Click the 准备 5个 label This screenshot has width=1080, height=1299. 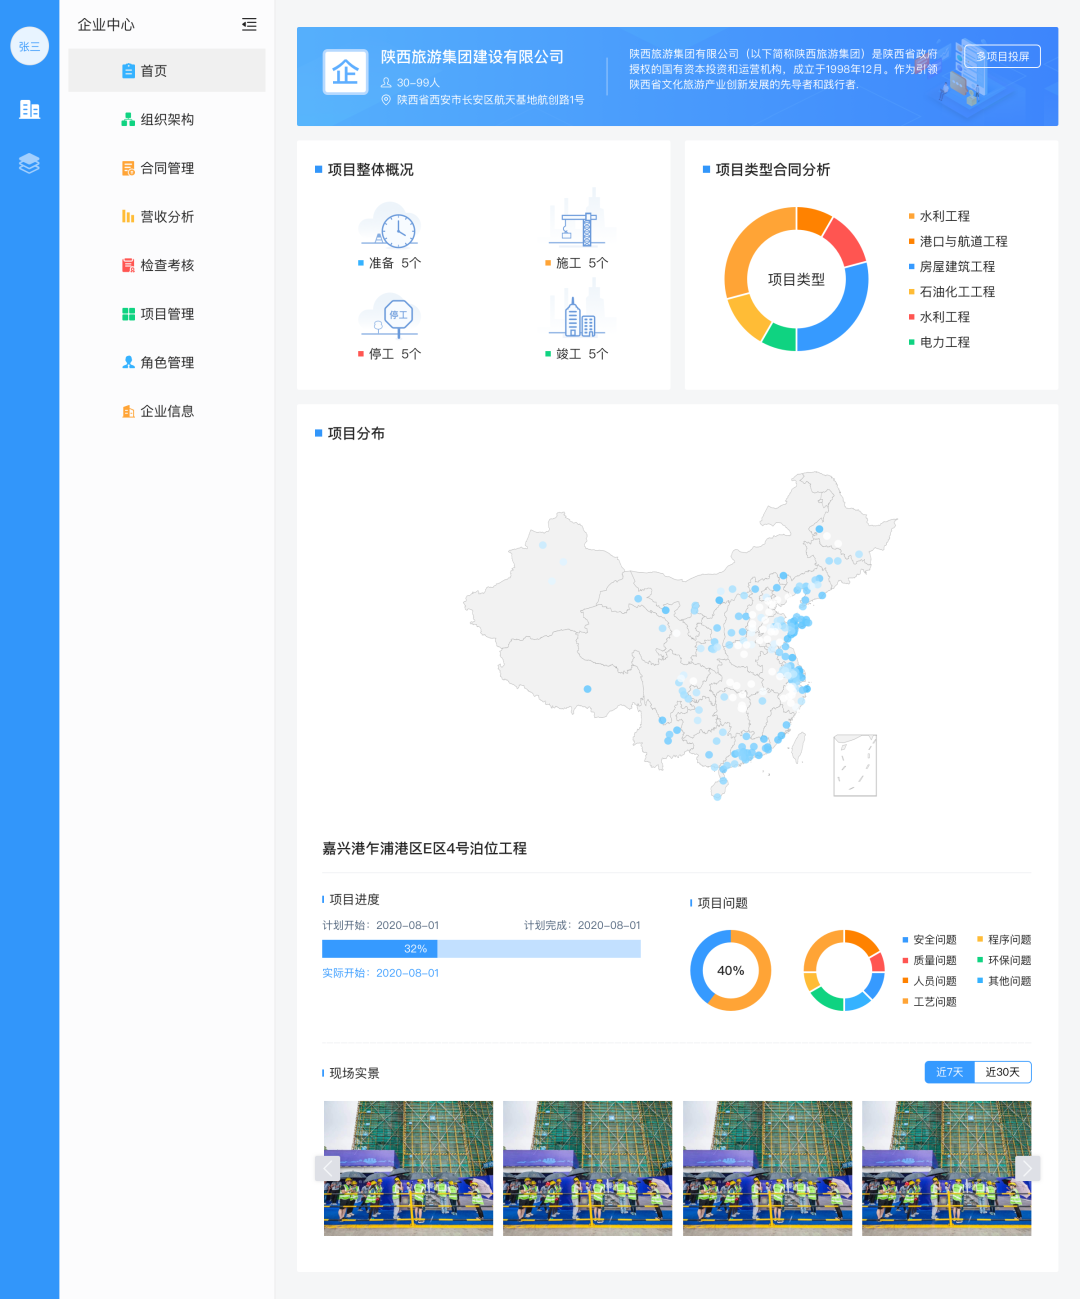(x=390, y=263)
